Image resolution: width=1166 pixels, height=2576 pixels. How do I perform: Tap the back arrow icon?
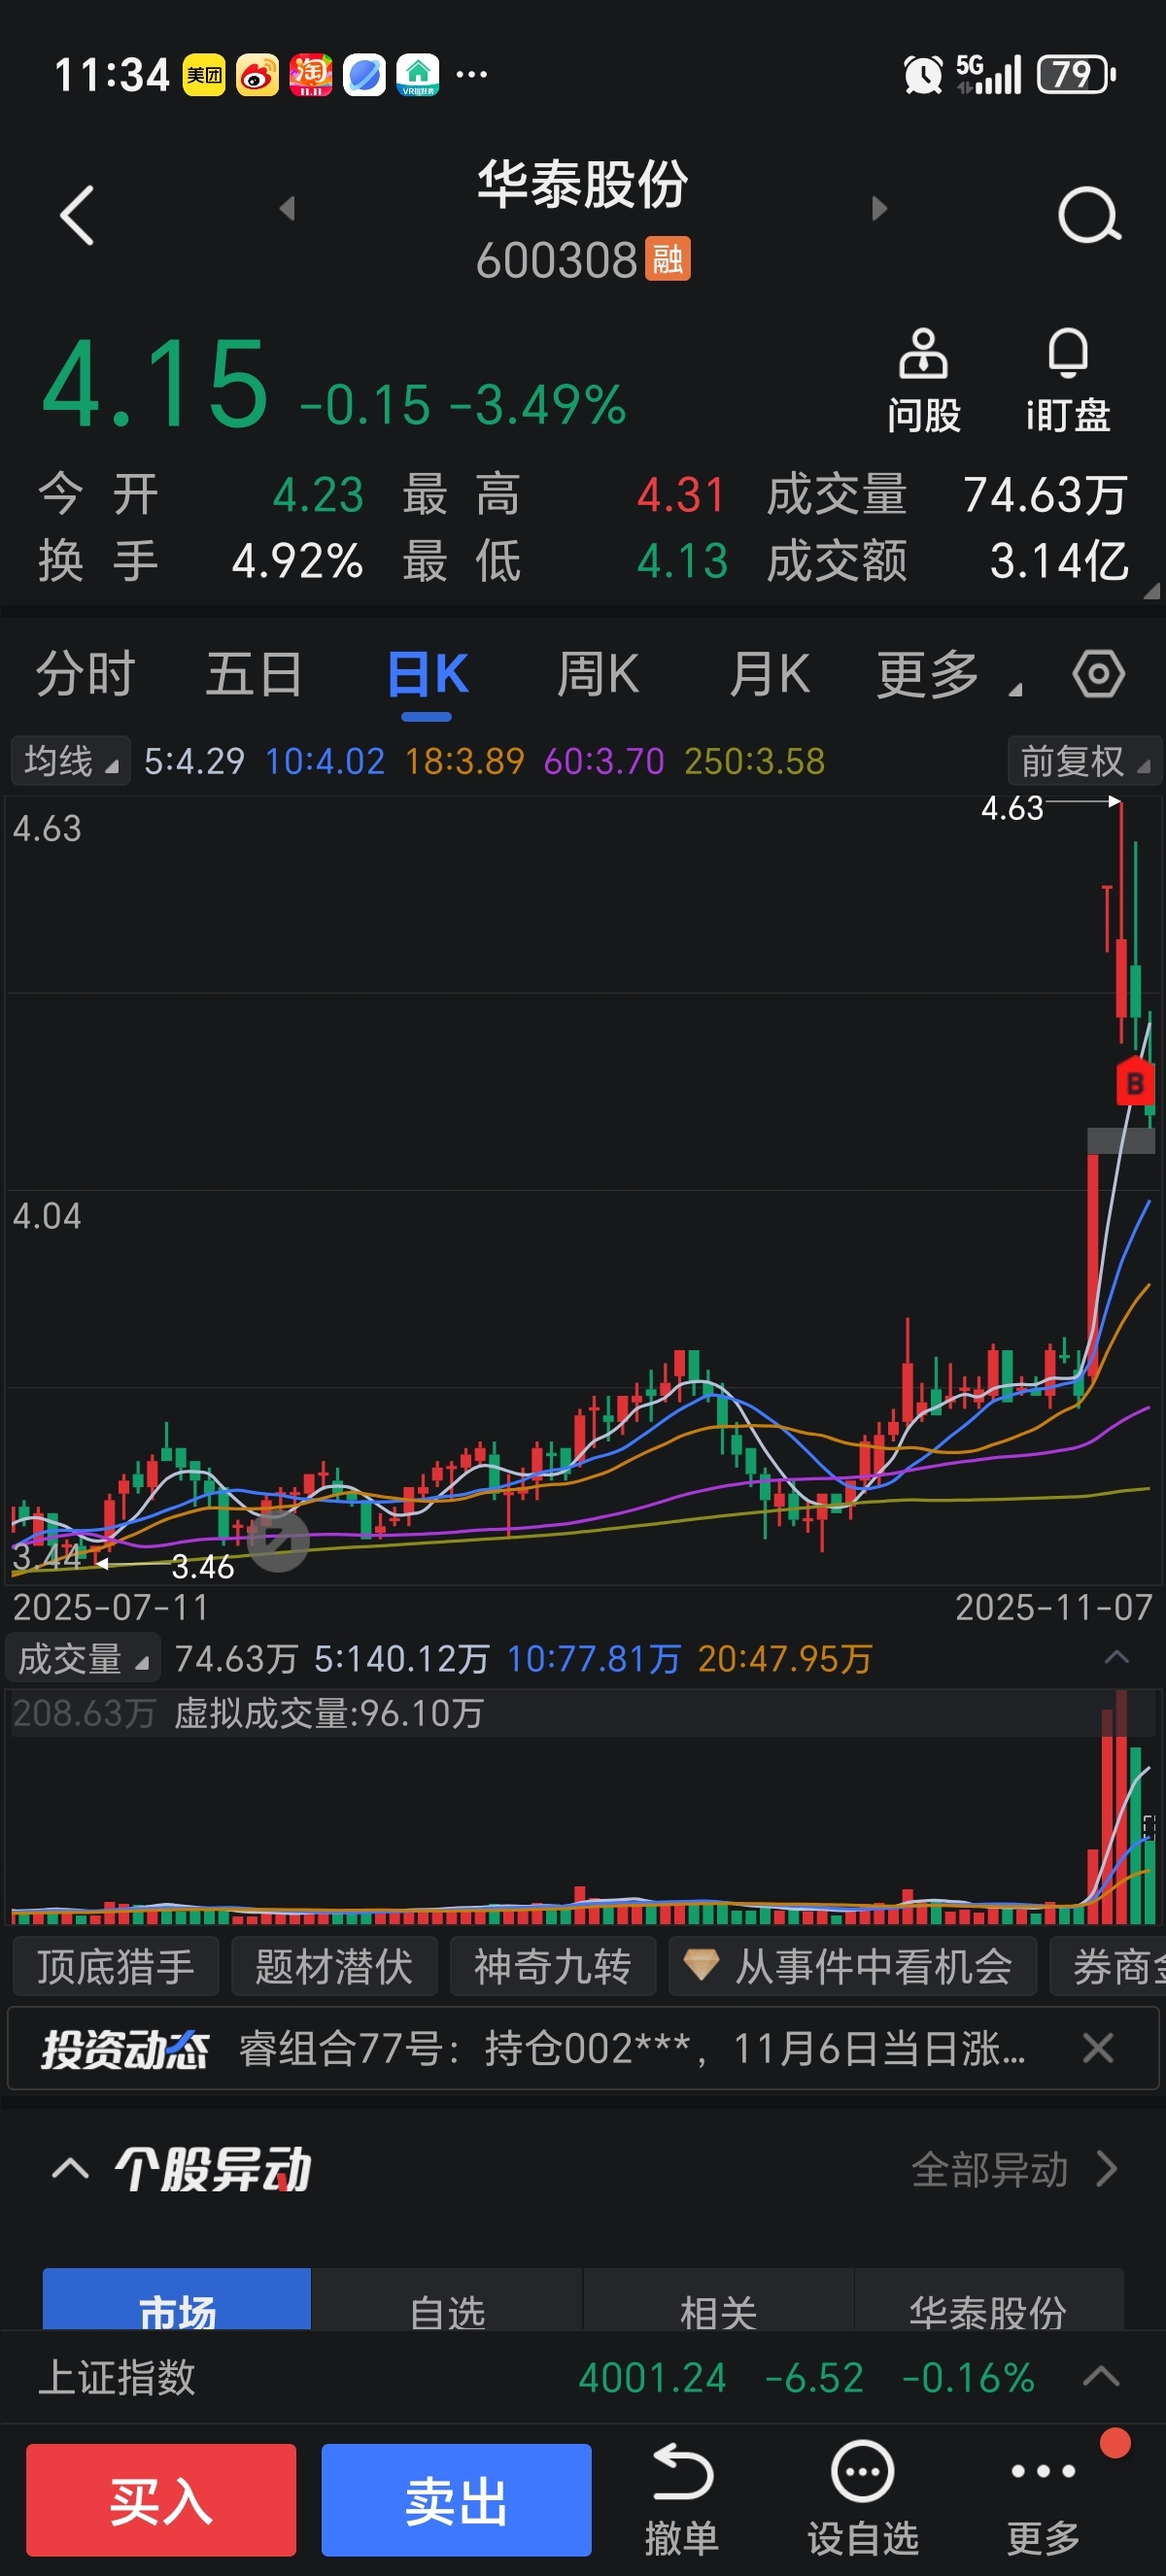77,214
